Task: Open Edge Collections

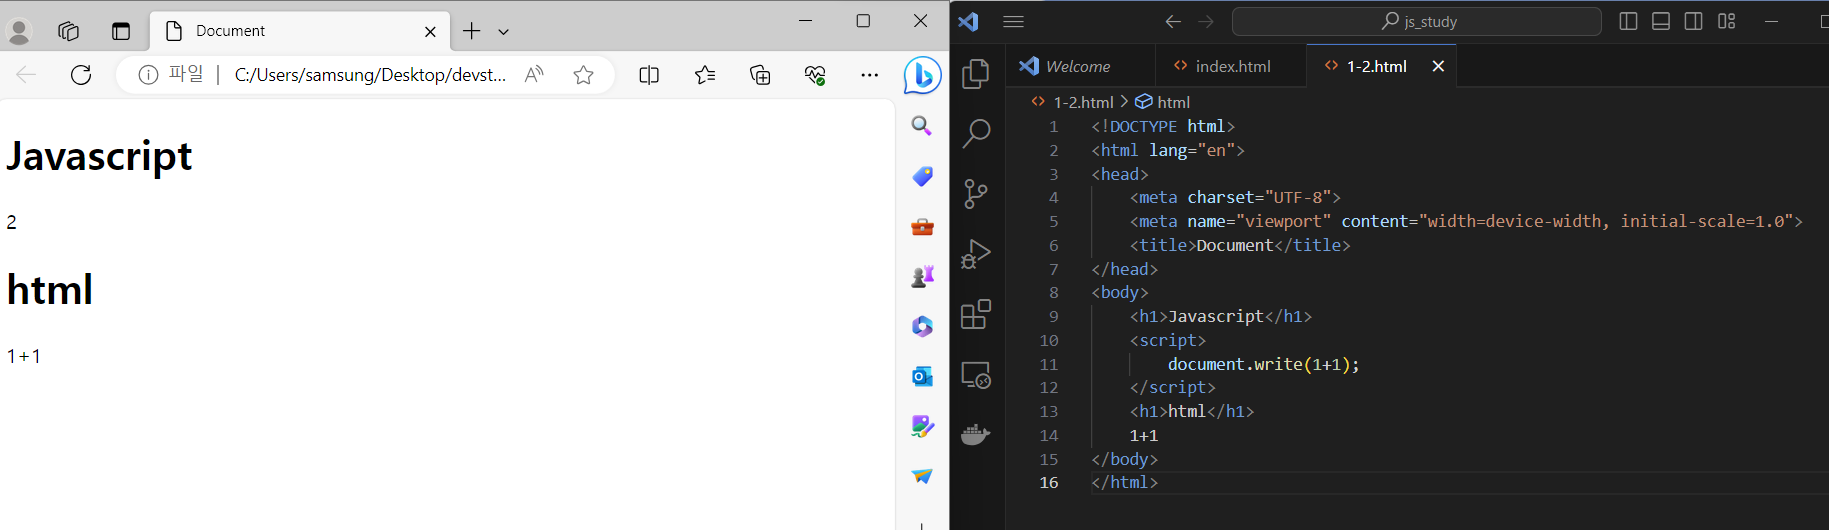Action: [x=760, y=75]
